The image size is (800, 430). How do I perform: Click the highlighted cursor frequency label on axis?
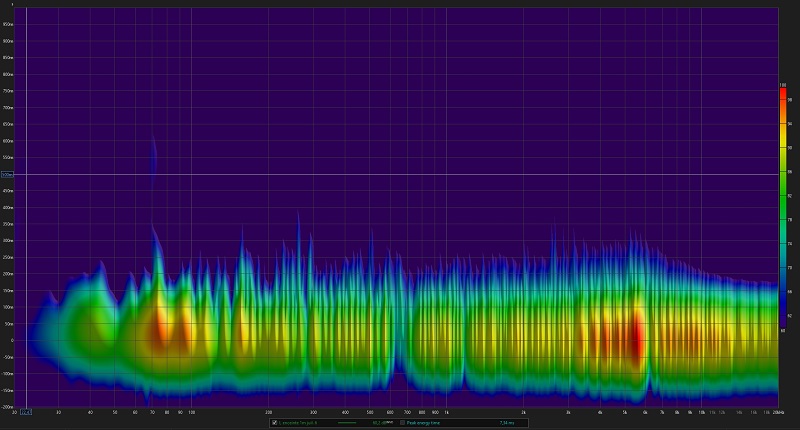click(26, 411)
